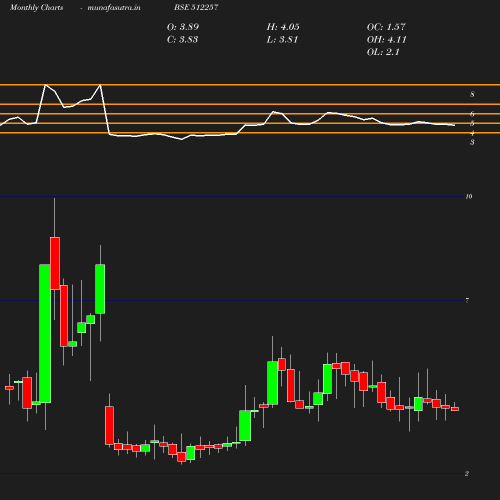The height and width of the screenshot is (500, 500).
Task: Click the last red candlestick on the right
Action: pos(455,409)
